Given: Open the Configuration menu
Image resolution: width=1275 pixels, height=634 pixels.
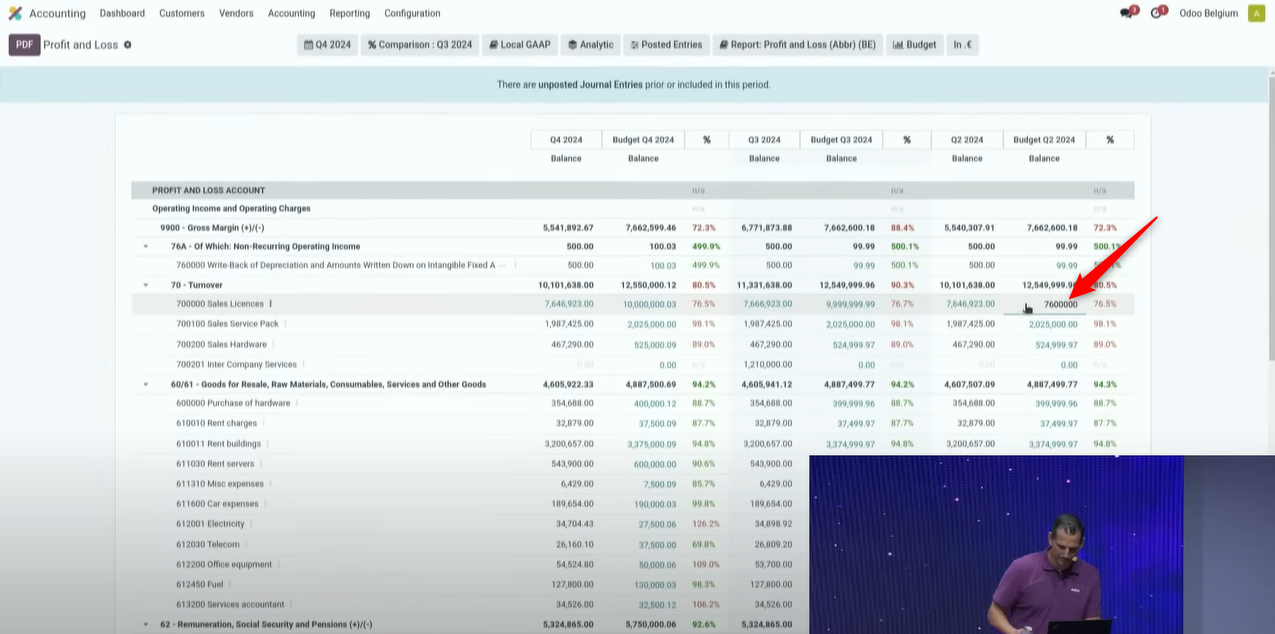Looking at the screenshot, I should click(x=412, y=13).
